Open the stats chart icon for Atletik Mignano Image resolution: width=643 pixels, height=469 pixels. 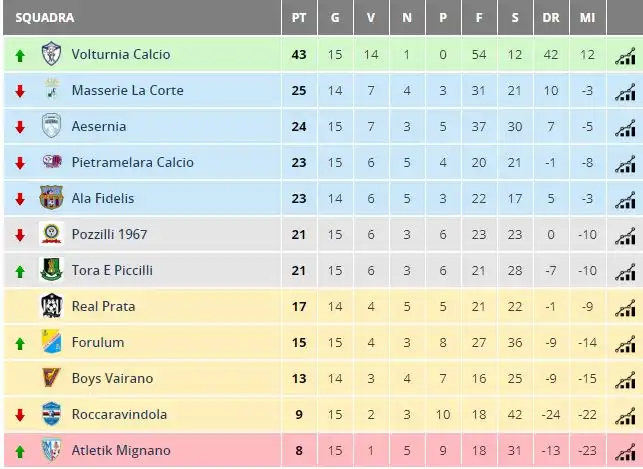(x=625, y=453)
